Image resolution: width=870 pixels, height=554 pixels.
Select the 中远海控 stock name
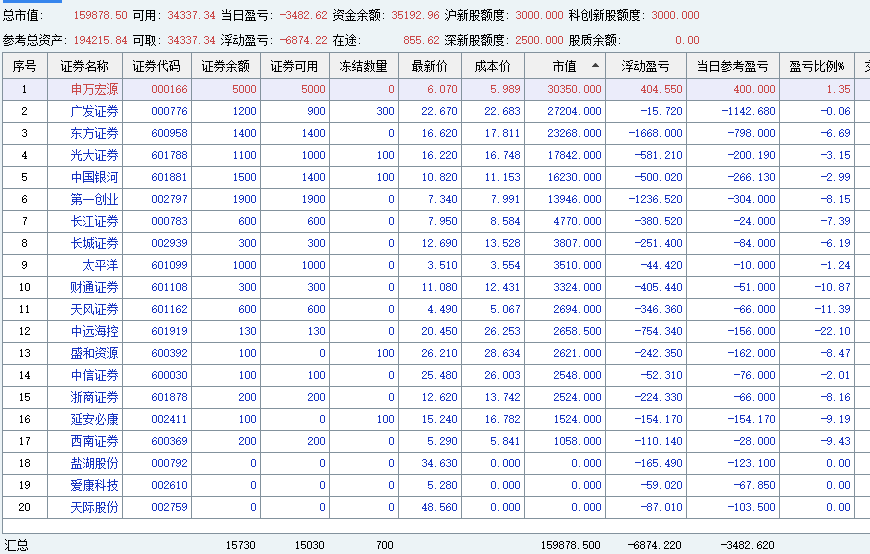[x=94, y=331]
